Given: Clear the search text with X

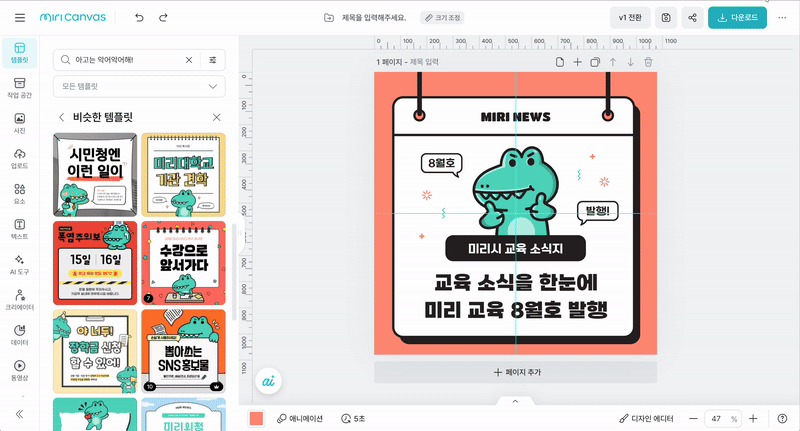Looking at the screenshot, I should [x=189, y=60].
